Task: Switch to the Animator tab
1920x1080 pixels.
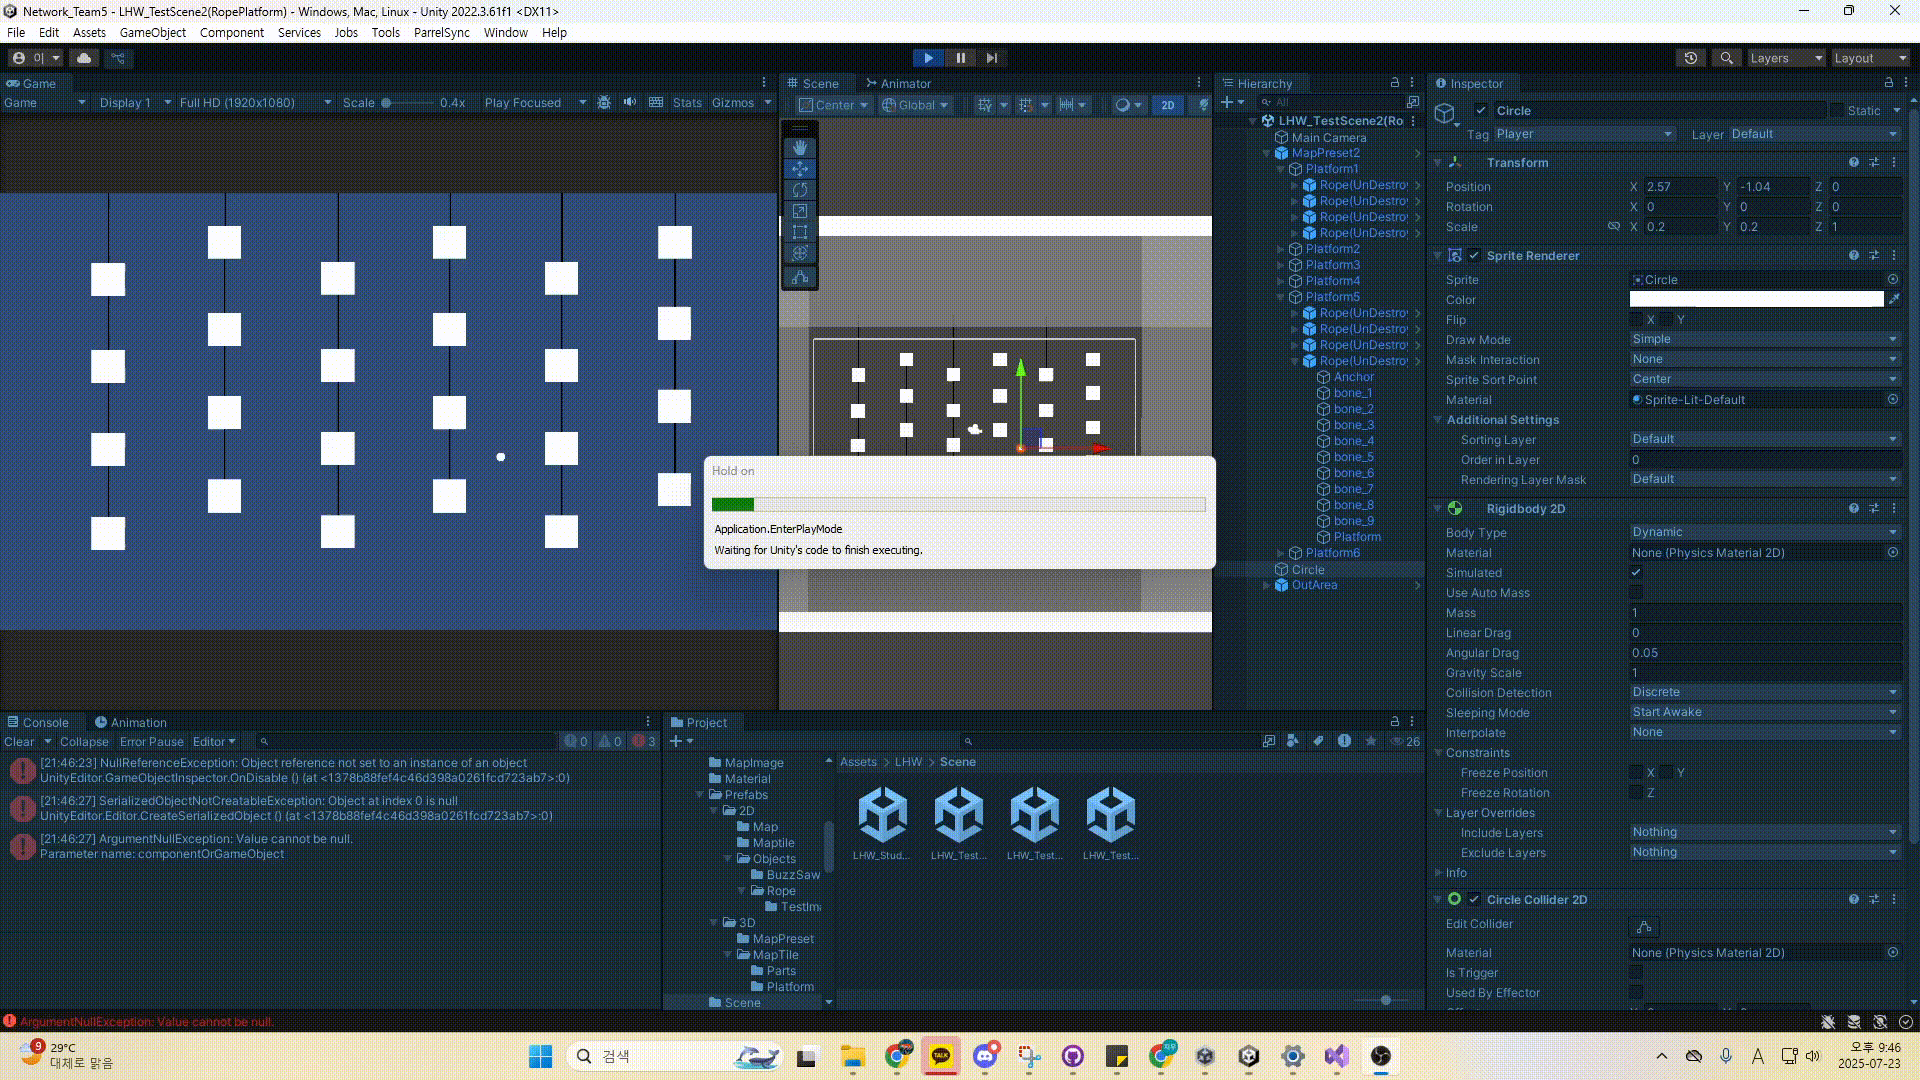Action: pos(899,83)
